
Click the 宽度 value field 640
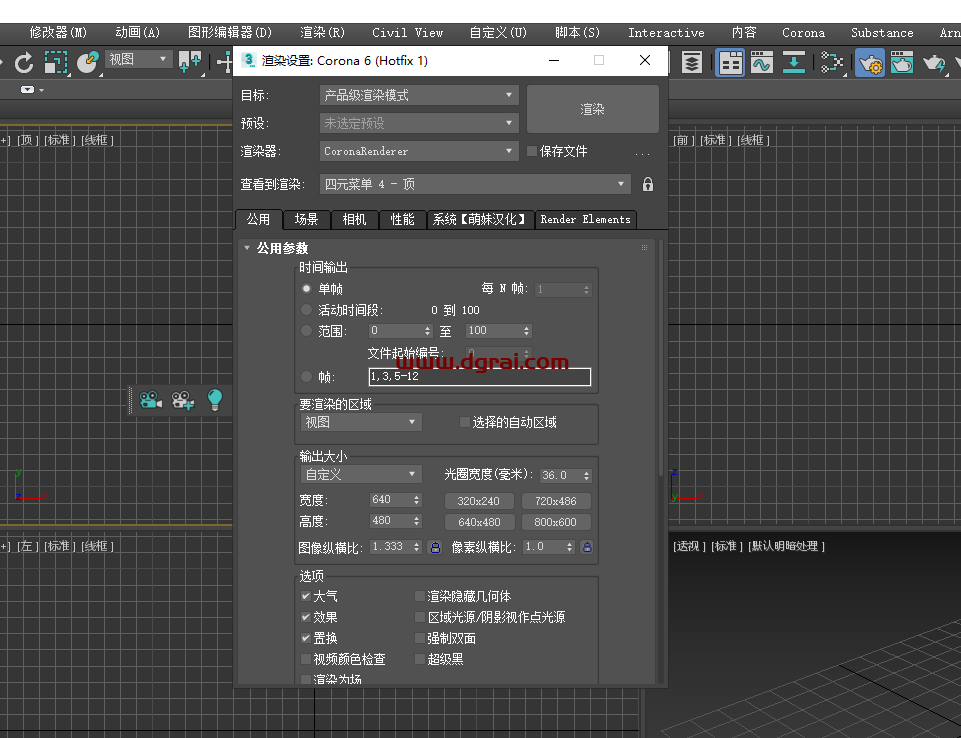390,500
